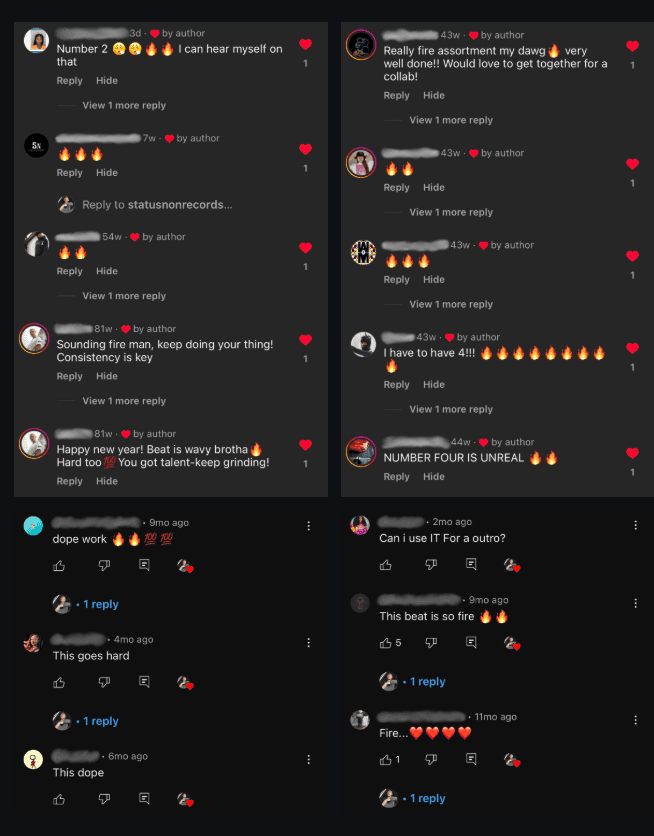Open 'Reply to statusnonrecords...' input field
The height and width of the screenshot is (836, 654).
coord(157,205)
